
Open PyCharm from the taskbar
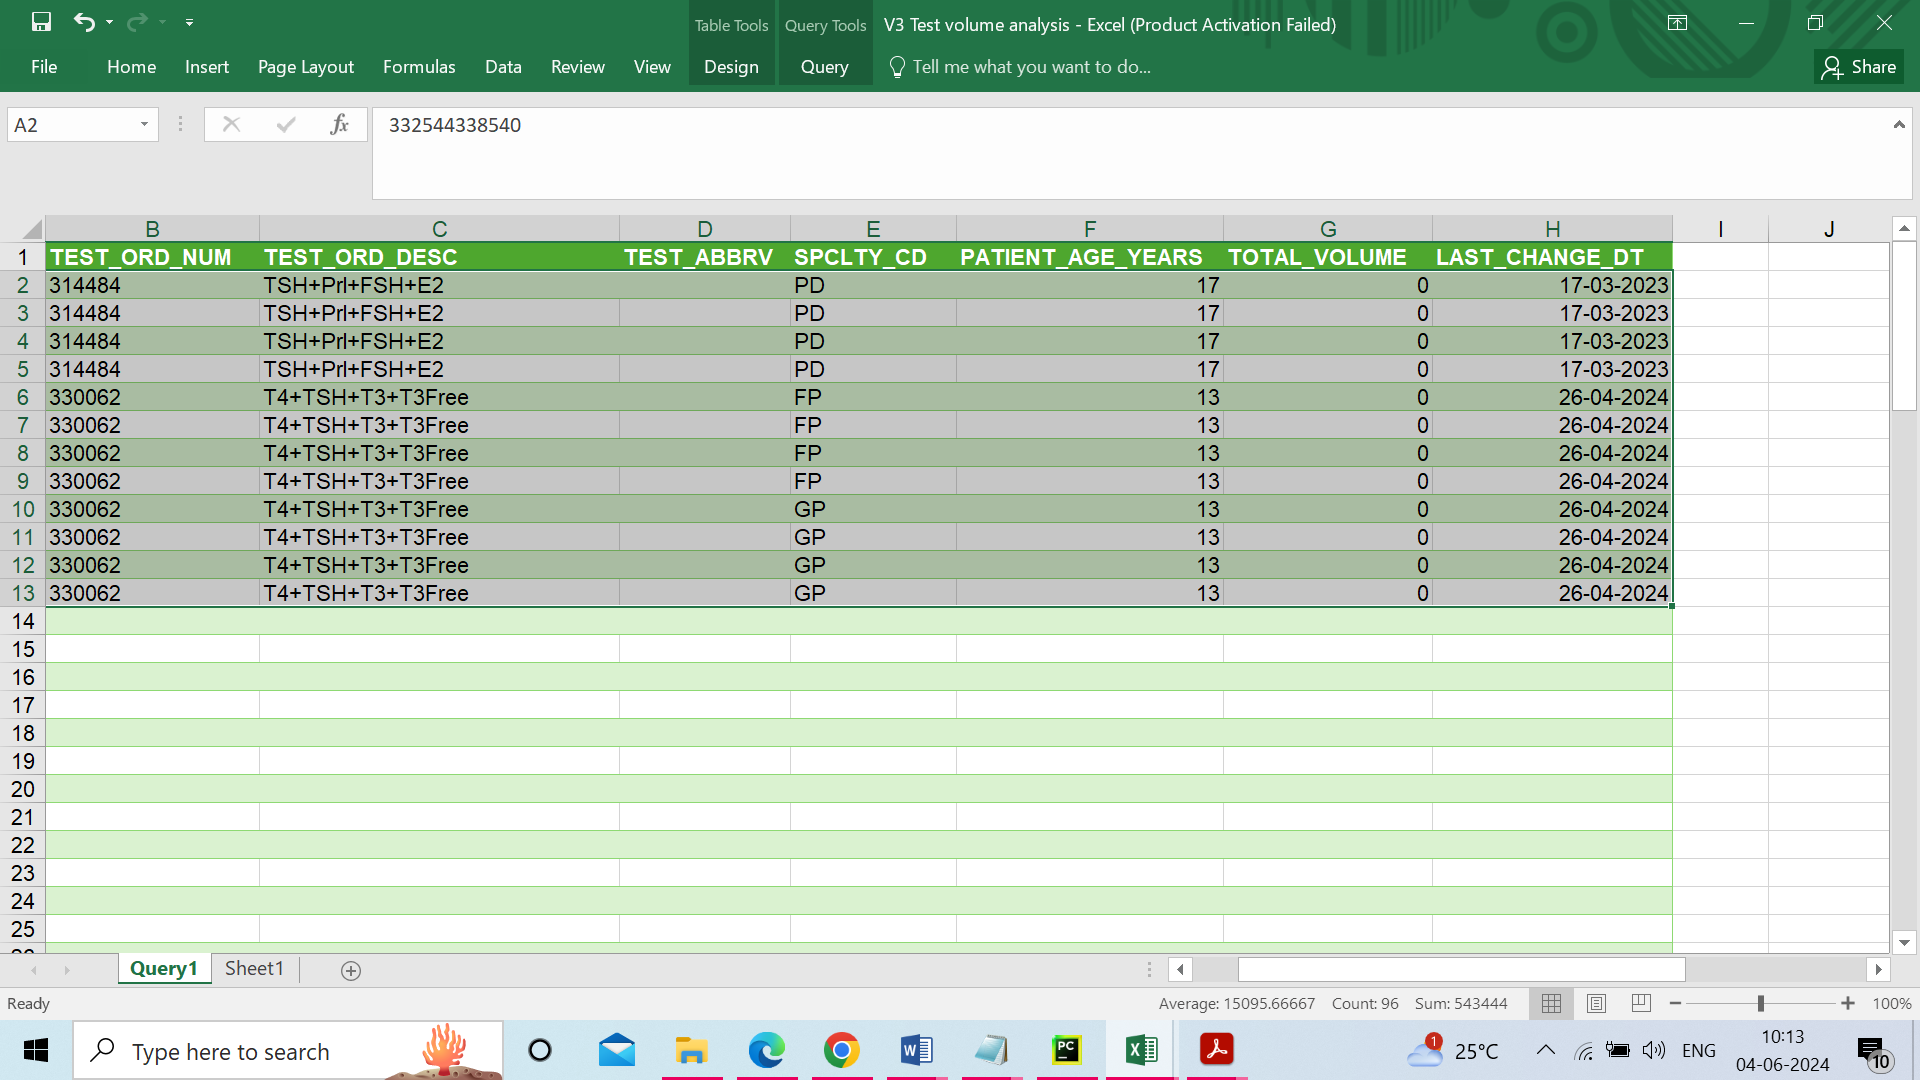tap(1066, 1050)
